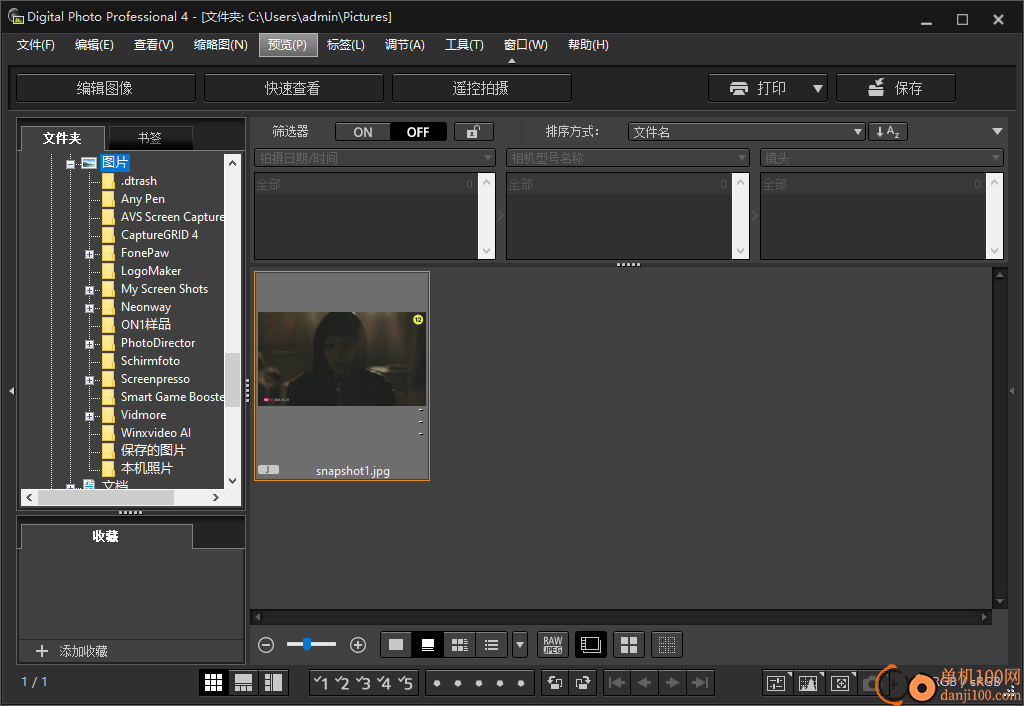The image size is (1024, 706).
Task: Select the thumbnail grid layout icon
Action: tap(214, 682)
